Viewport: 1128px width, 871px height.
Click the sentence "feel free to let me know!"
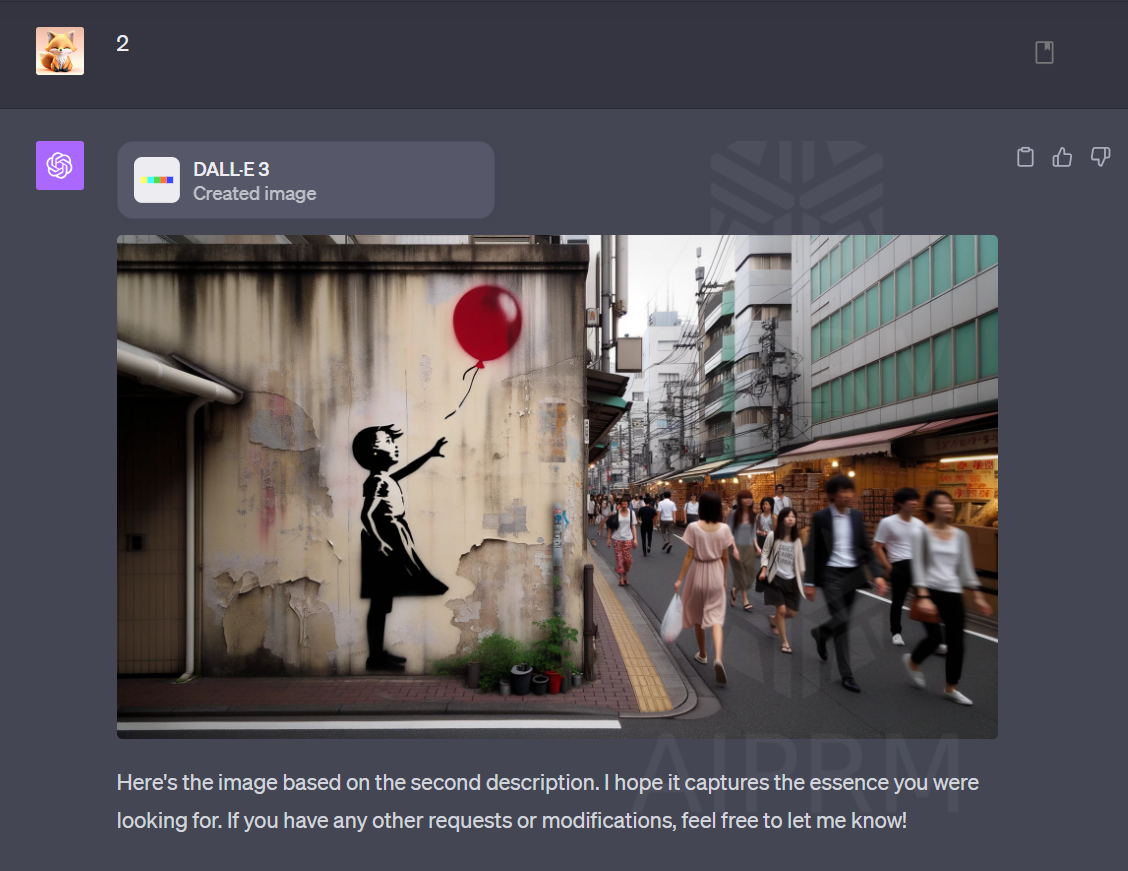tap(793, 821)
